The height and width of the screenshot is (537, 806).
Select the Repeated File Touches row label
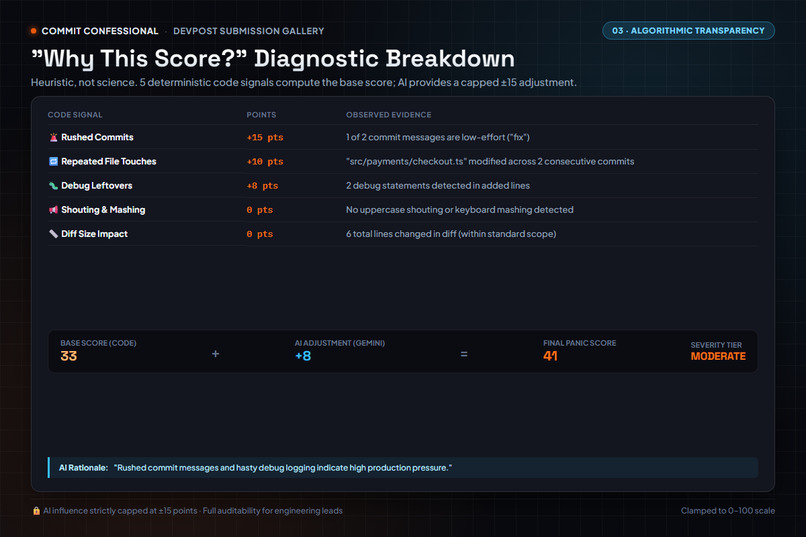(x=108, y=161)
